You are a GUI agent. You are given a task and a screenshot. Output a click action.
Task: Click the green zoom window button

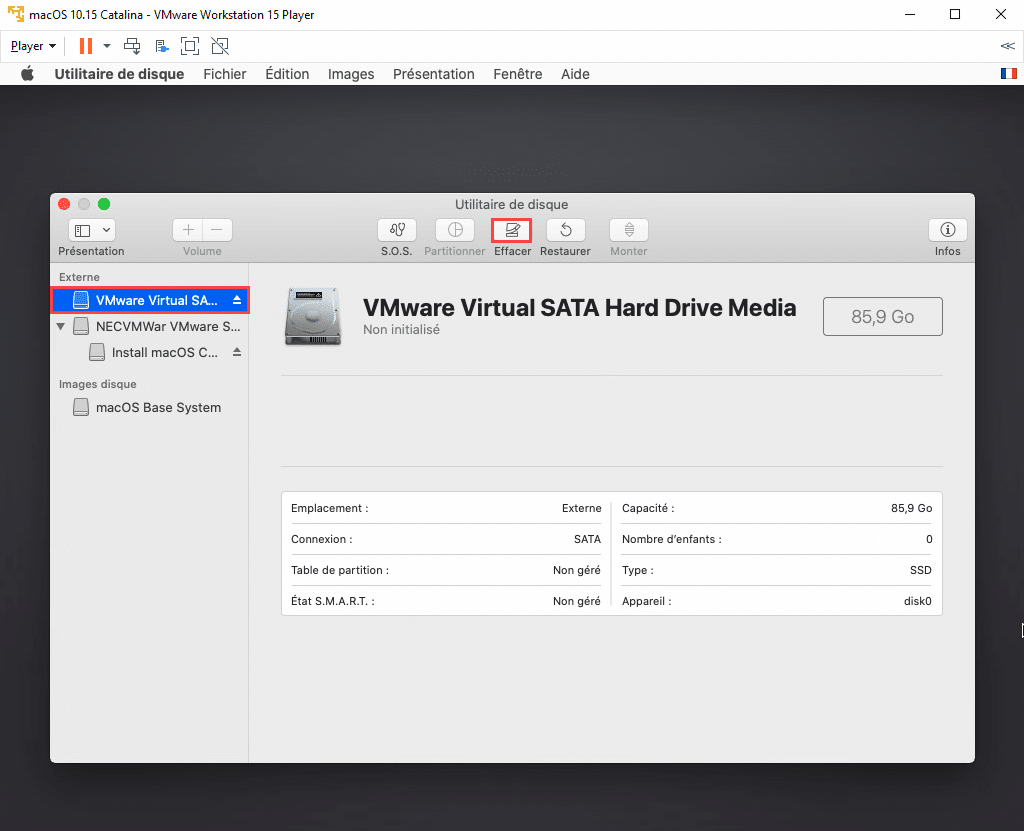pyautogui.click(x=104, y=204)
